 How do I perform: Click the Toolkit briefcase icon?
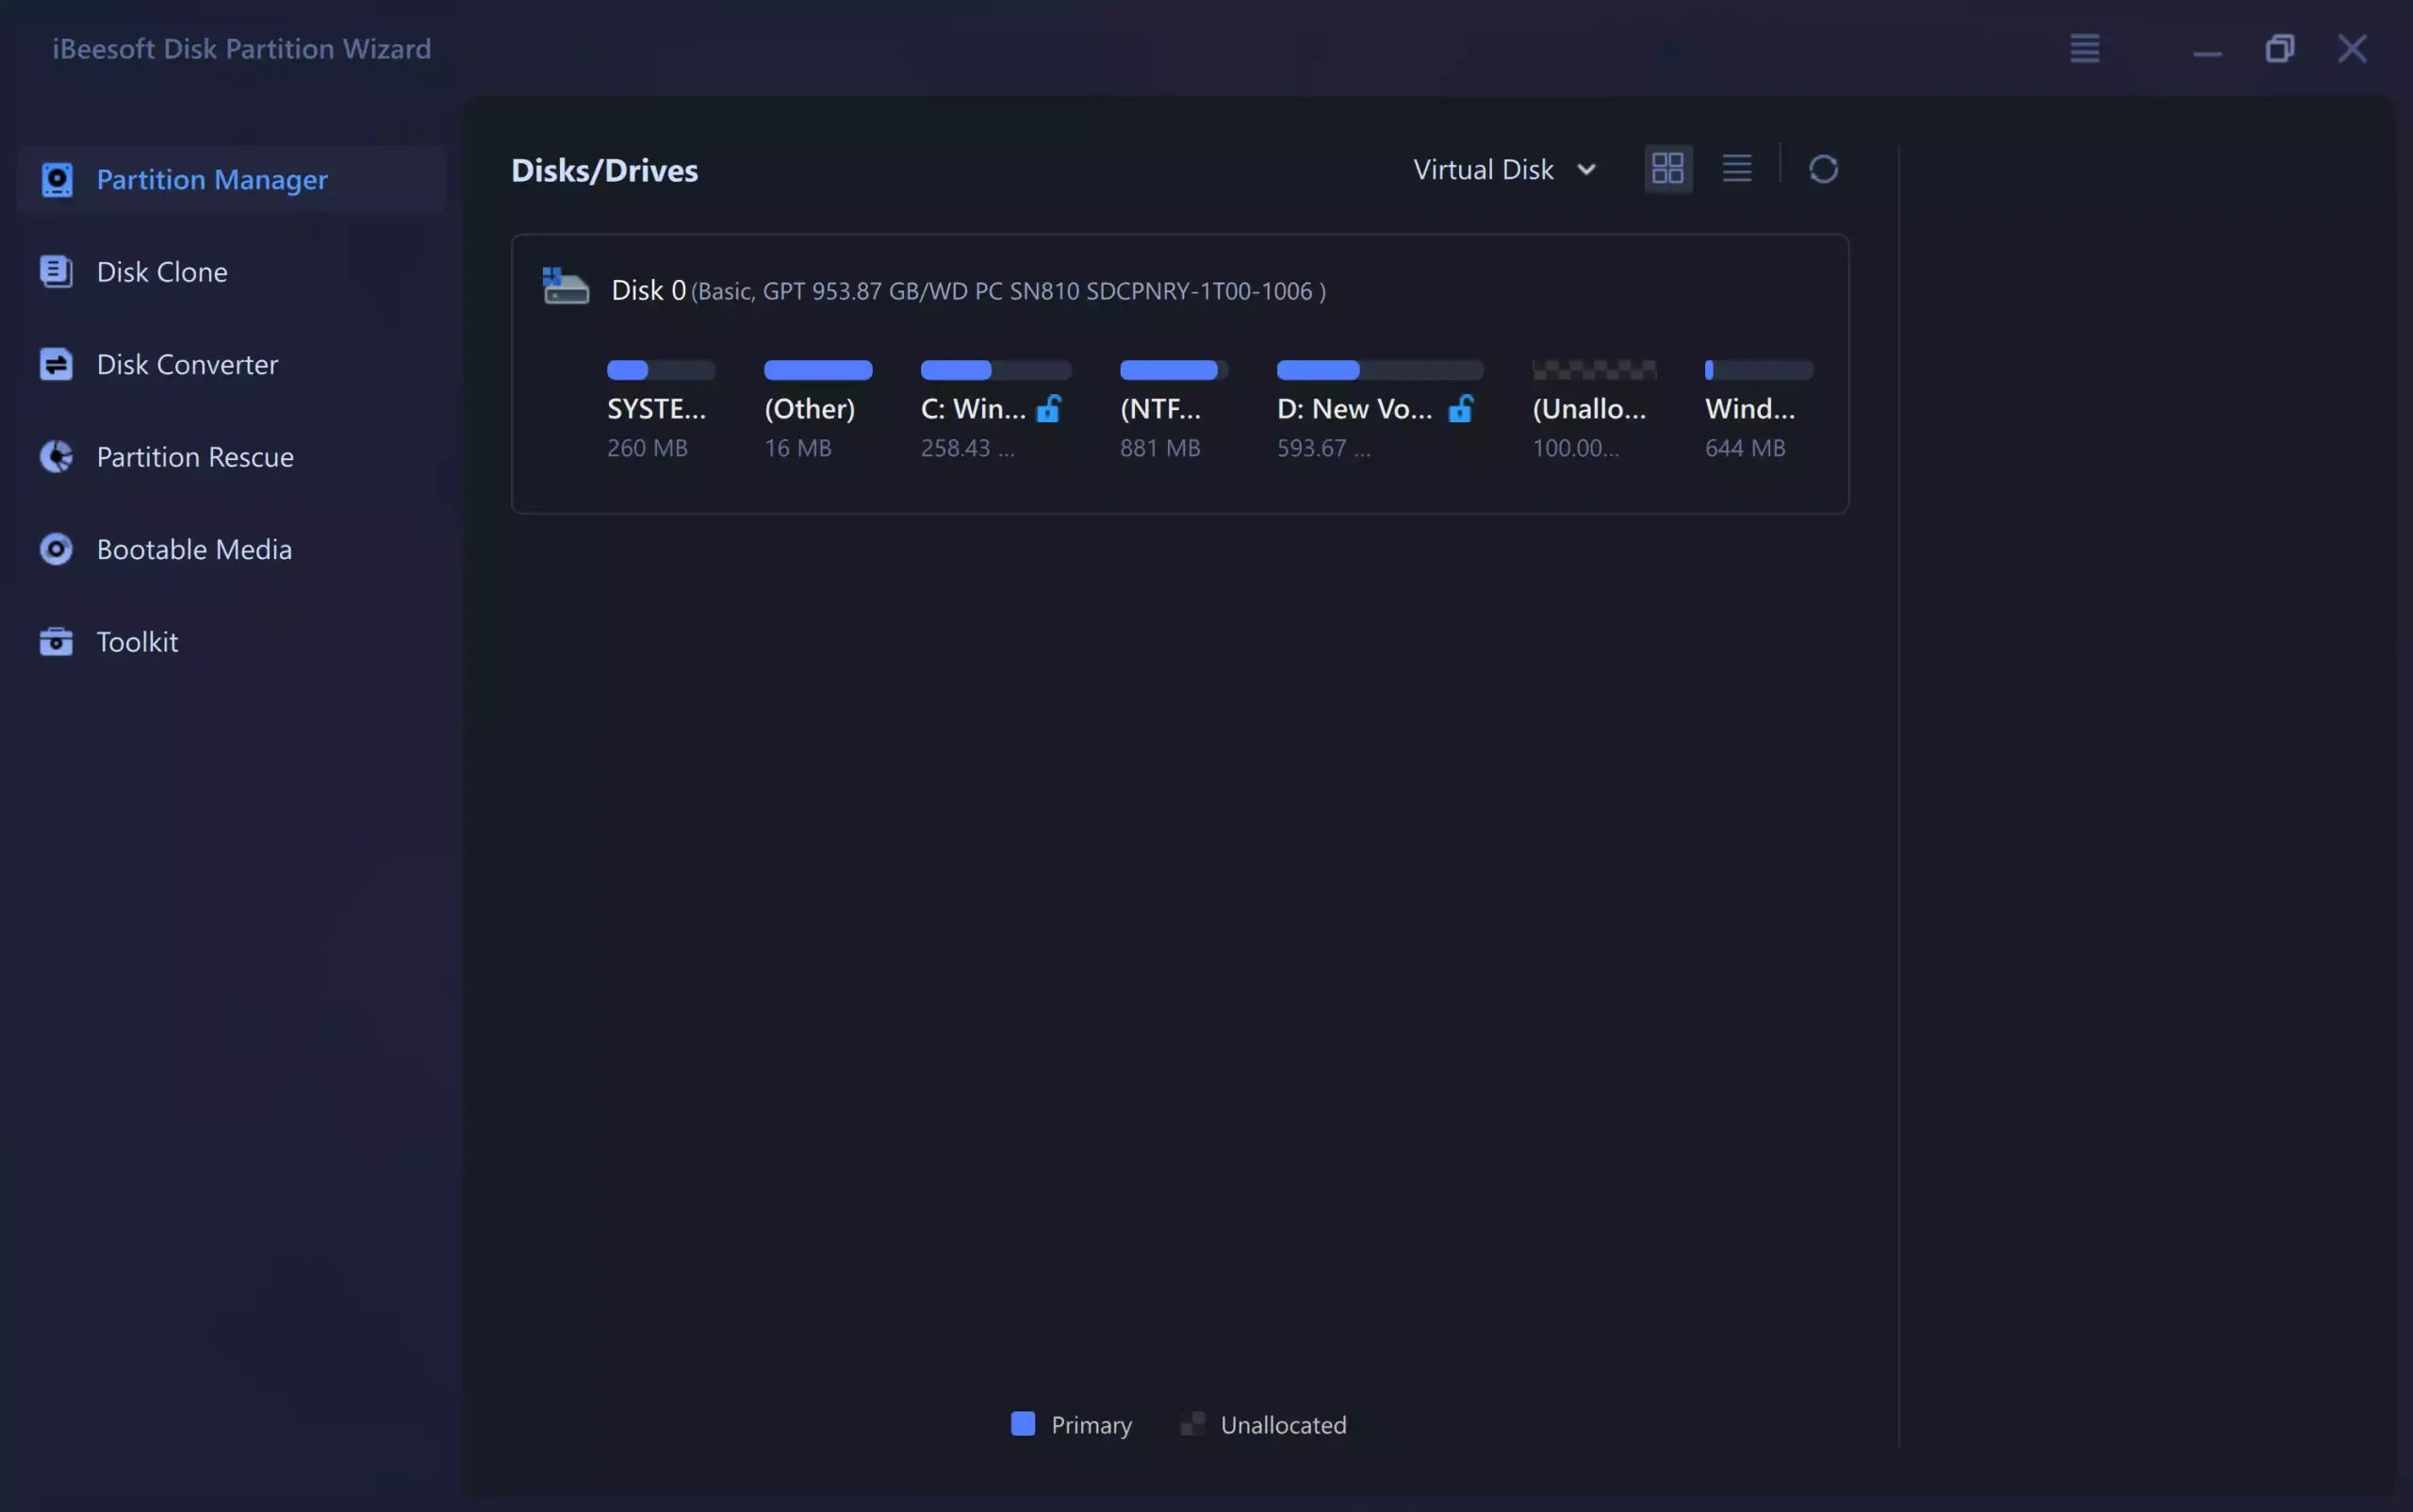tap(57, 642)
